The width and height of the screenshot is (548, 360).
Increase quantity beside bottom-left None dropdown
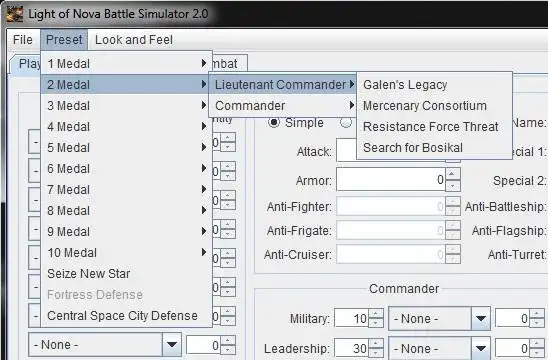(x=228, y=341)
